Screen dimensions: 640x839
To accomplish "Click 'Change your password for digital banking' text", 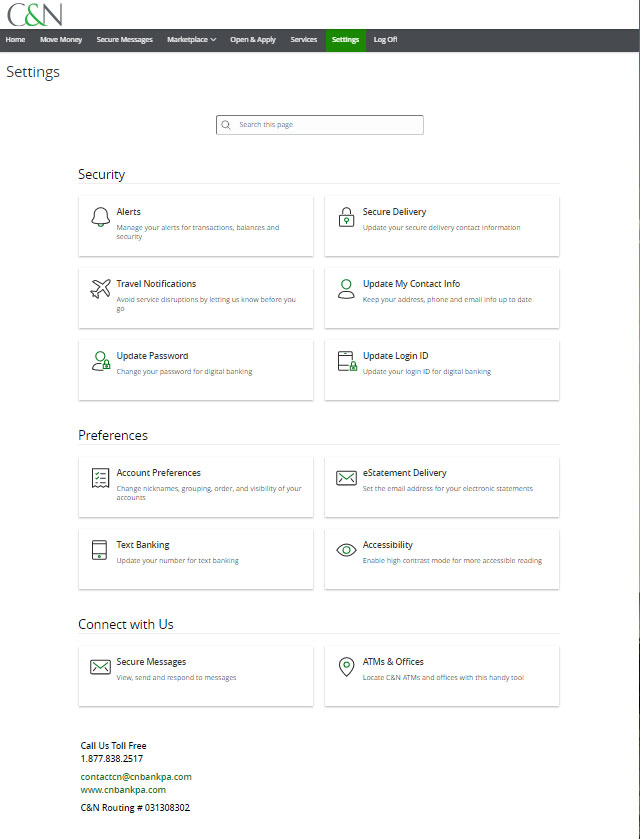I will point(184,371).
